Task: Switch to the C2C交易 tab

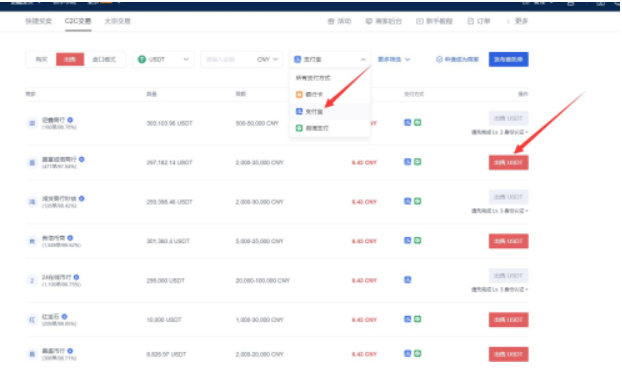Action: [x=78, y=21]
